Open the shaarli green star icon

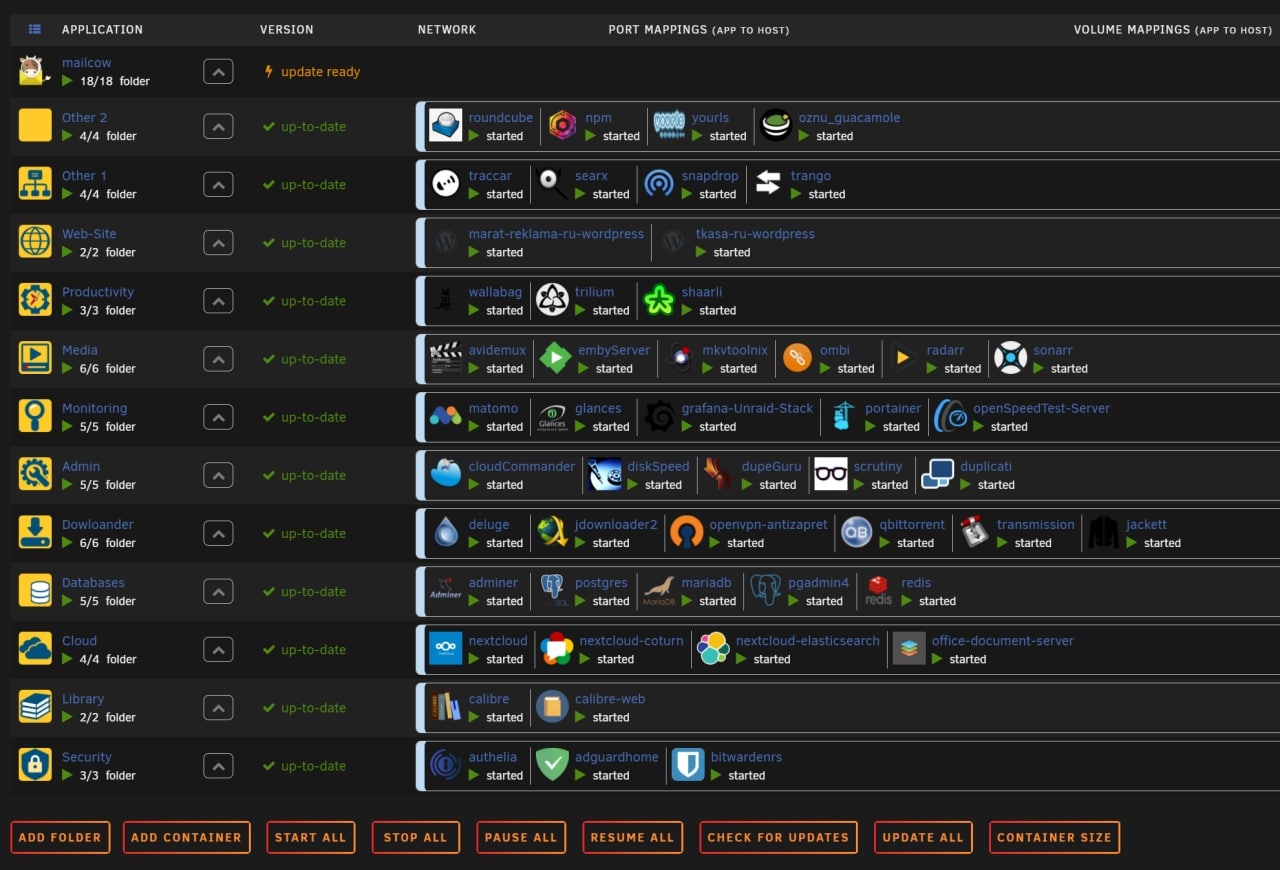click(659, 300)
